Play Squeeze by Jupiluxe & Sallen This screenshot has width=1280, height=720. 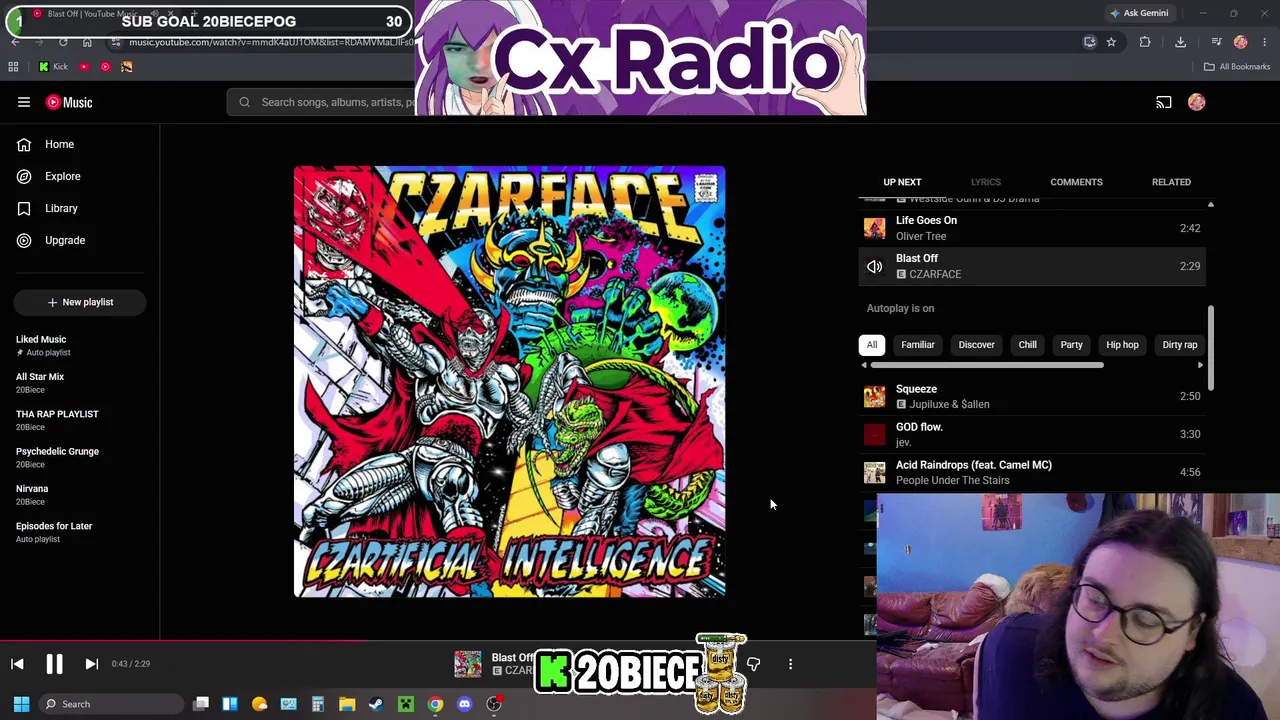tap(1032, 396)
